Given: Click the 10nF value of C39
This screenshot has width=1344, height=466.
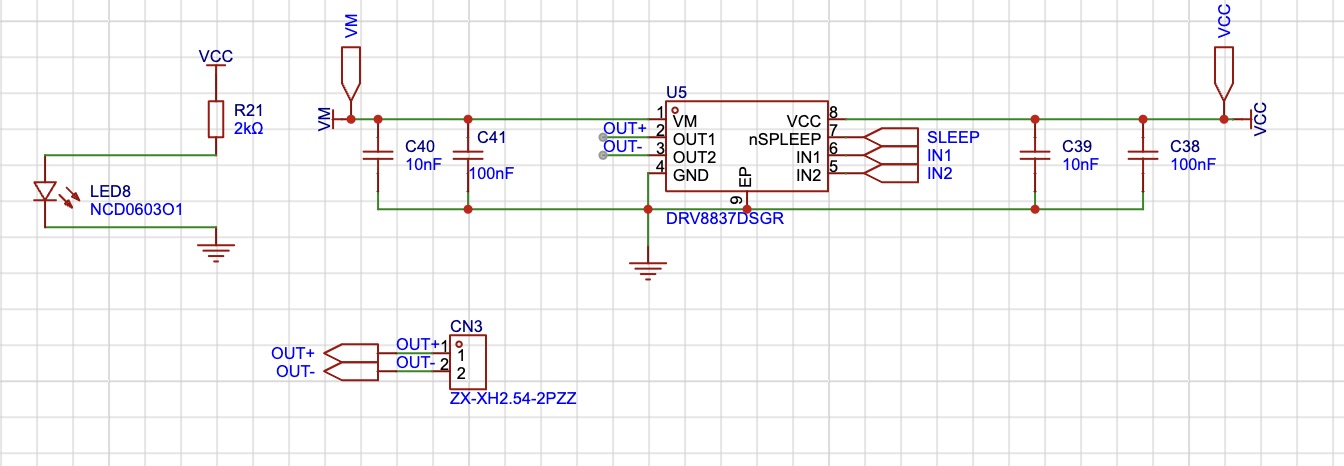Looking at the screenshot, I should pos(1080,165).
